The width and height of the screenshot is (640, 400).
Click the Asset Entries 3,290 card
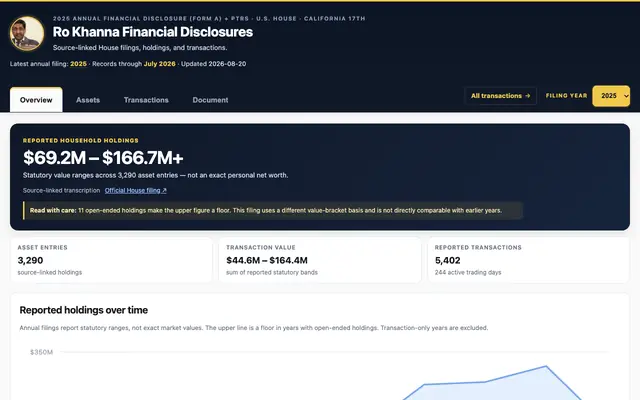point(111,260)
